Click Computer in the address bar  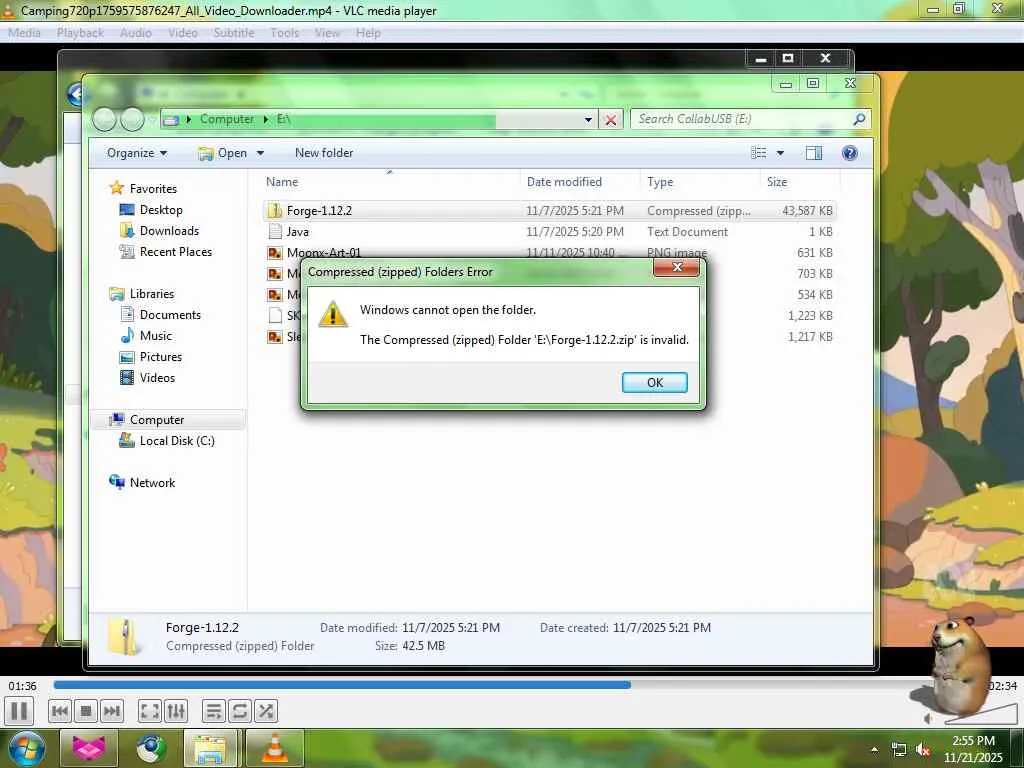click(227, 119)
